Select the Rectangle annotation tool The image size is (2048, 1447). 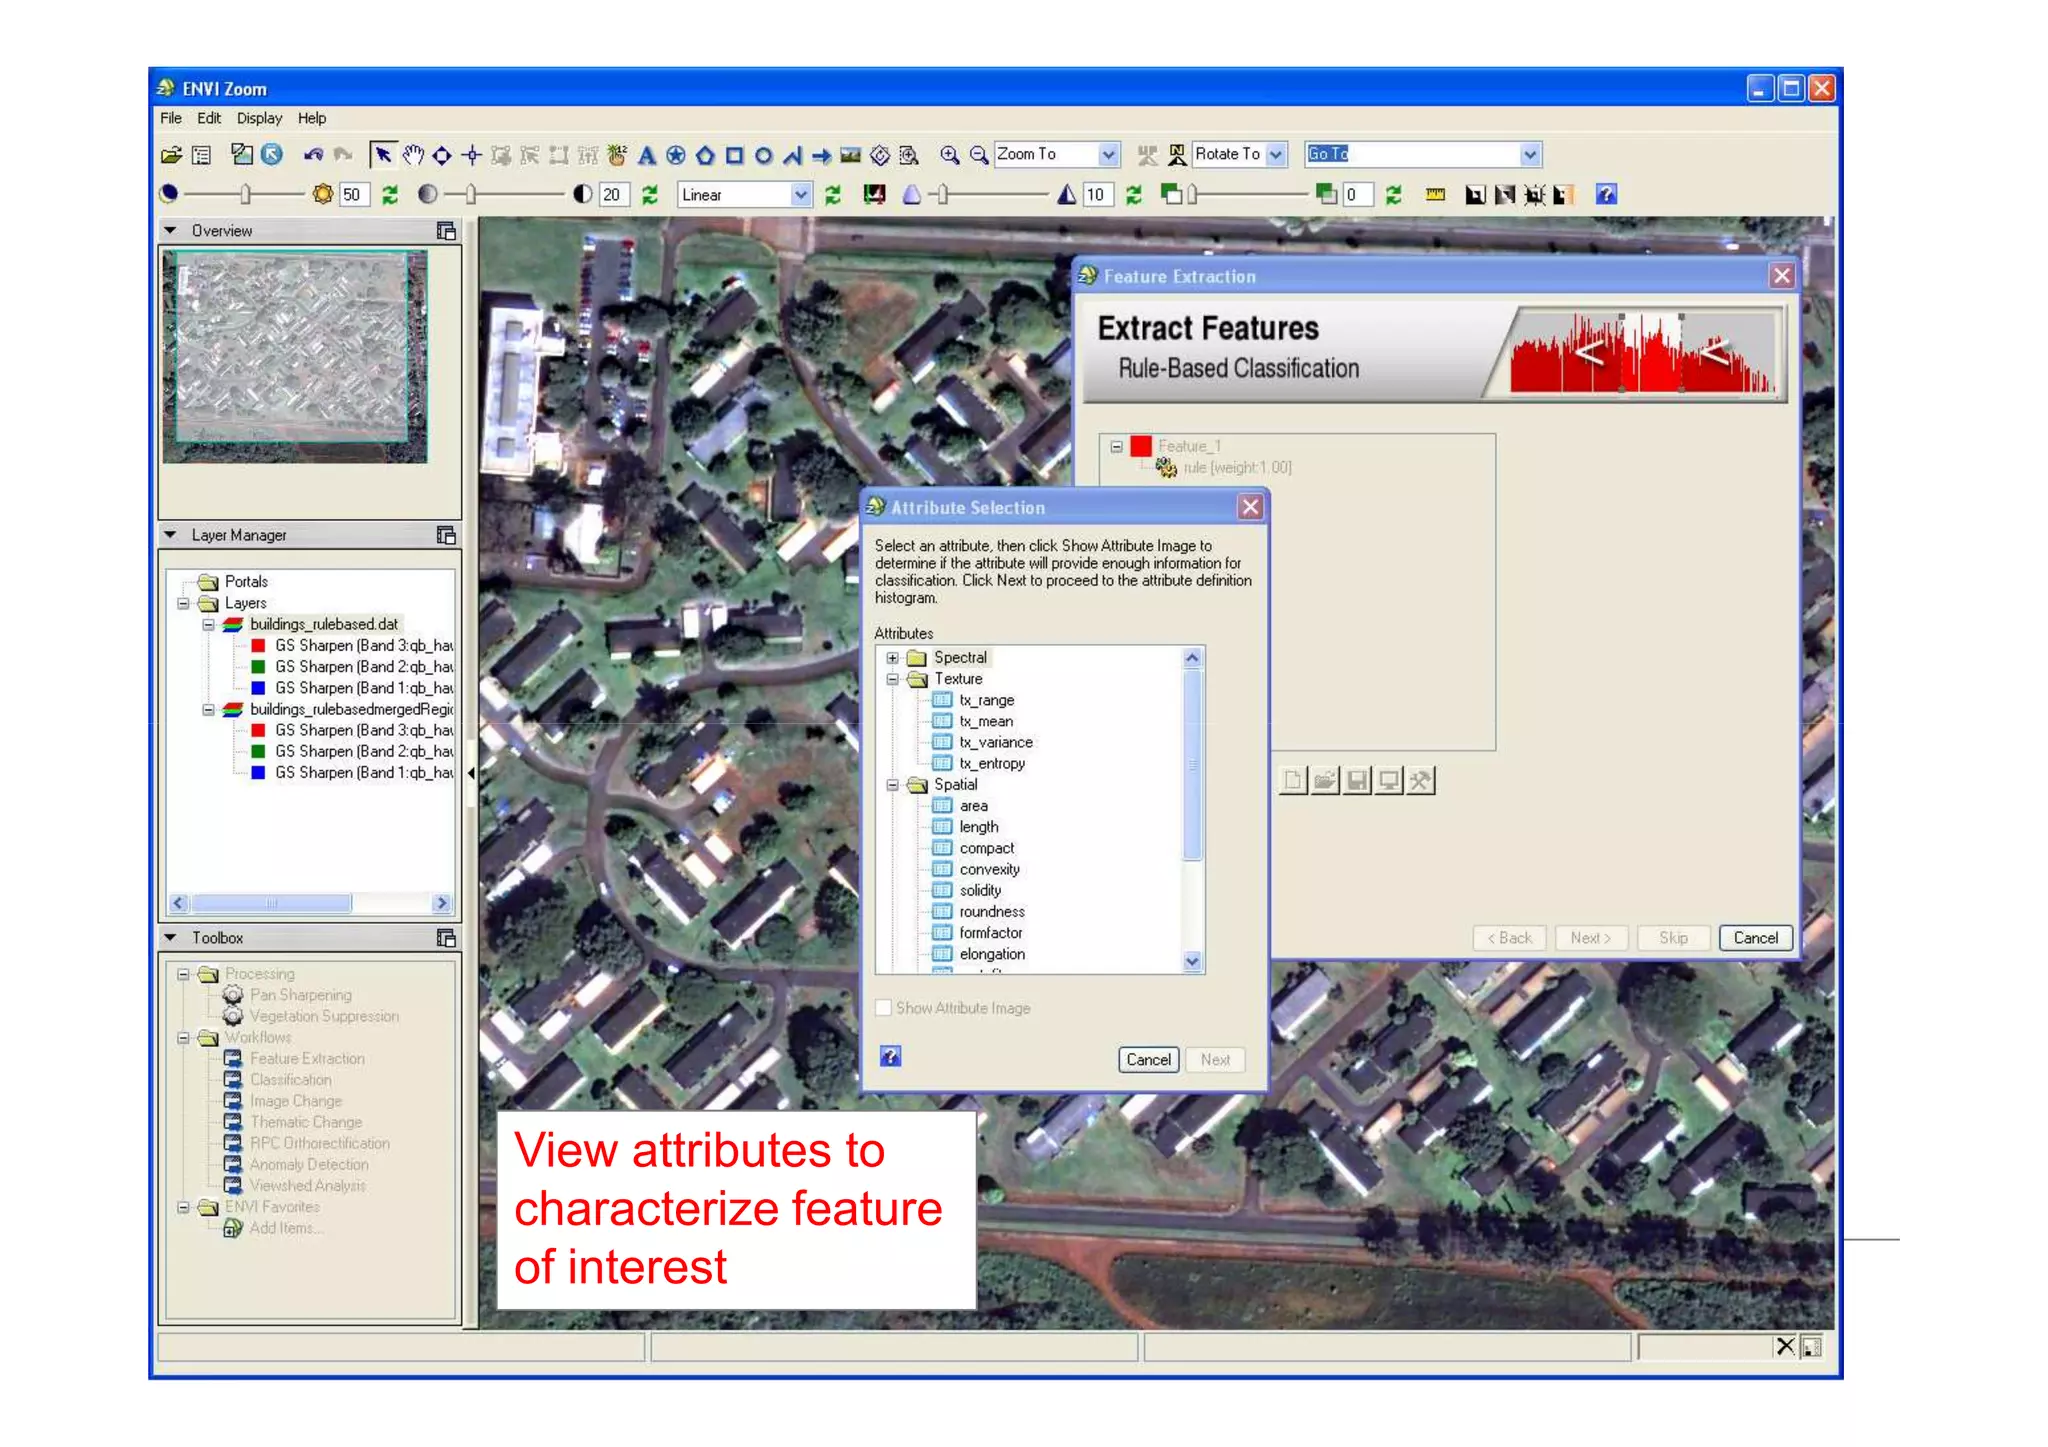point(734,155)
